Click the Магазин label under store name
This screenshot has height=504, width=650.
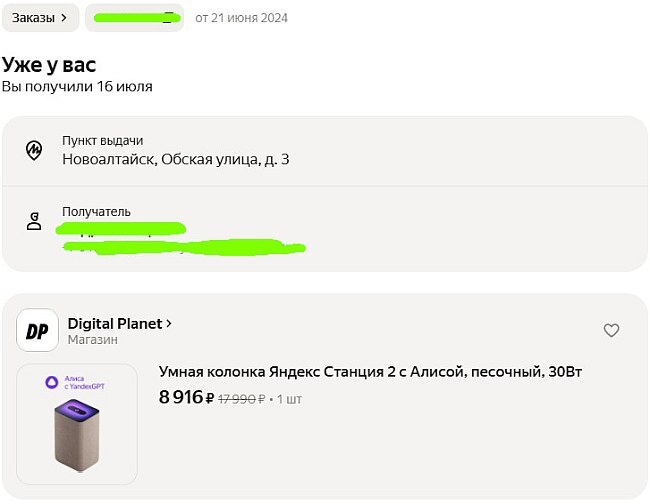tap(92, 340)
